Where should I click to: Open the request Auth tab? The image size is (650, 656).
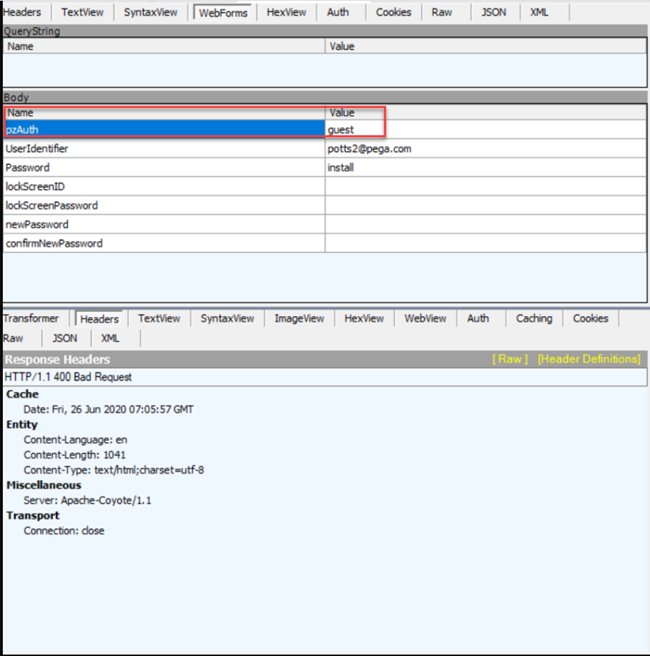point(338,12)
